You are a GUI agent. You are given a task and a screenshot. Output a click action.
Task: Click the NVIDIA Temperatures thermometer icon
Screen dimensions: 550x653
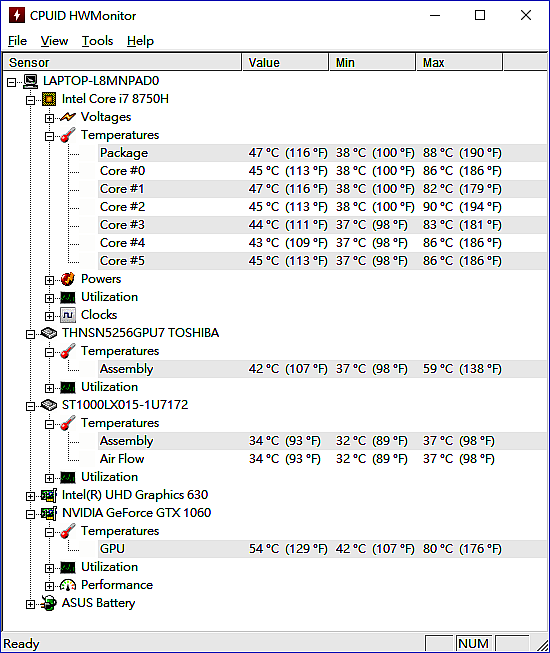(68, 531)
